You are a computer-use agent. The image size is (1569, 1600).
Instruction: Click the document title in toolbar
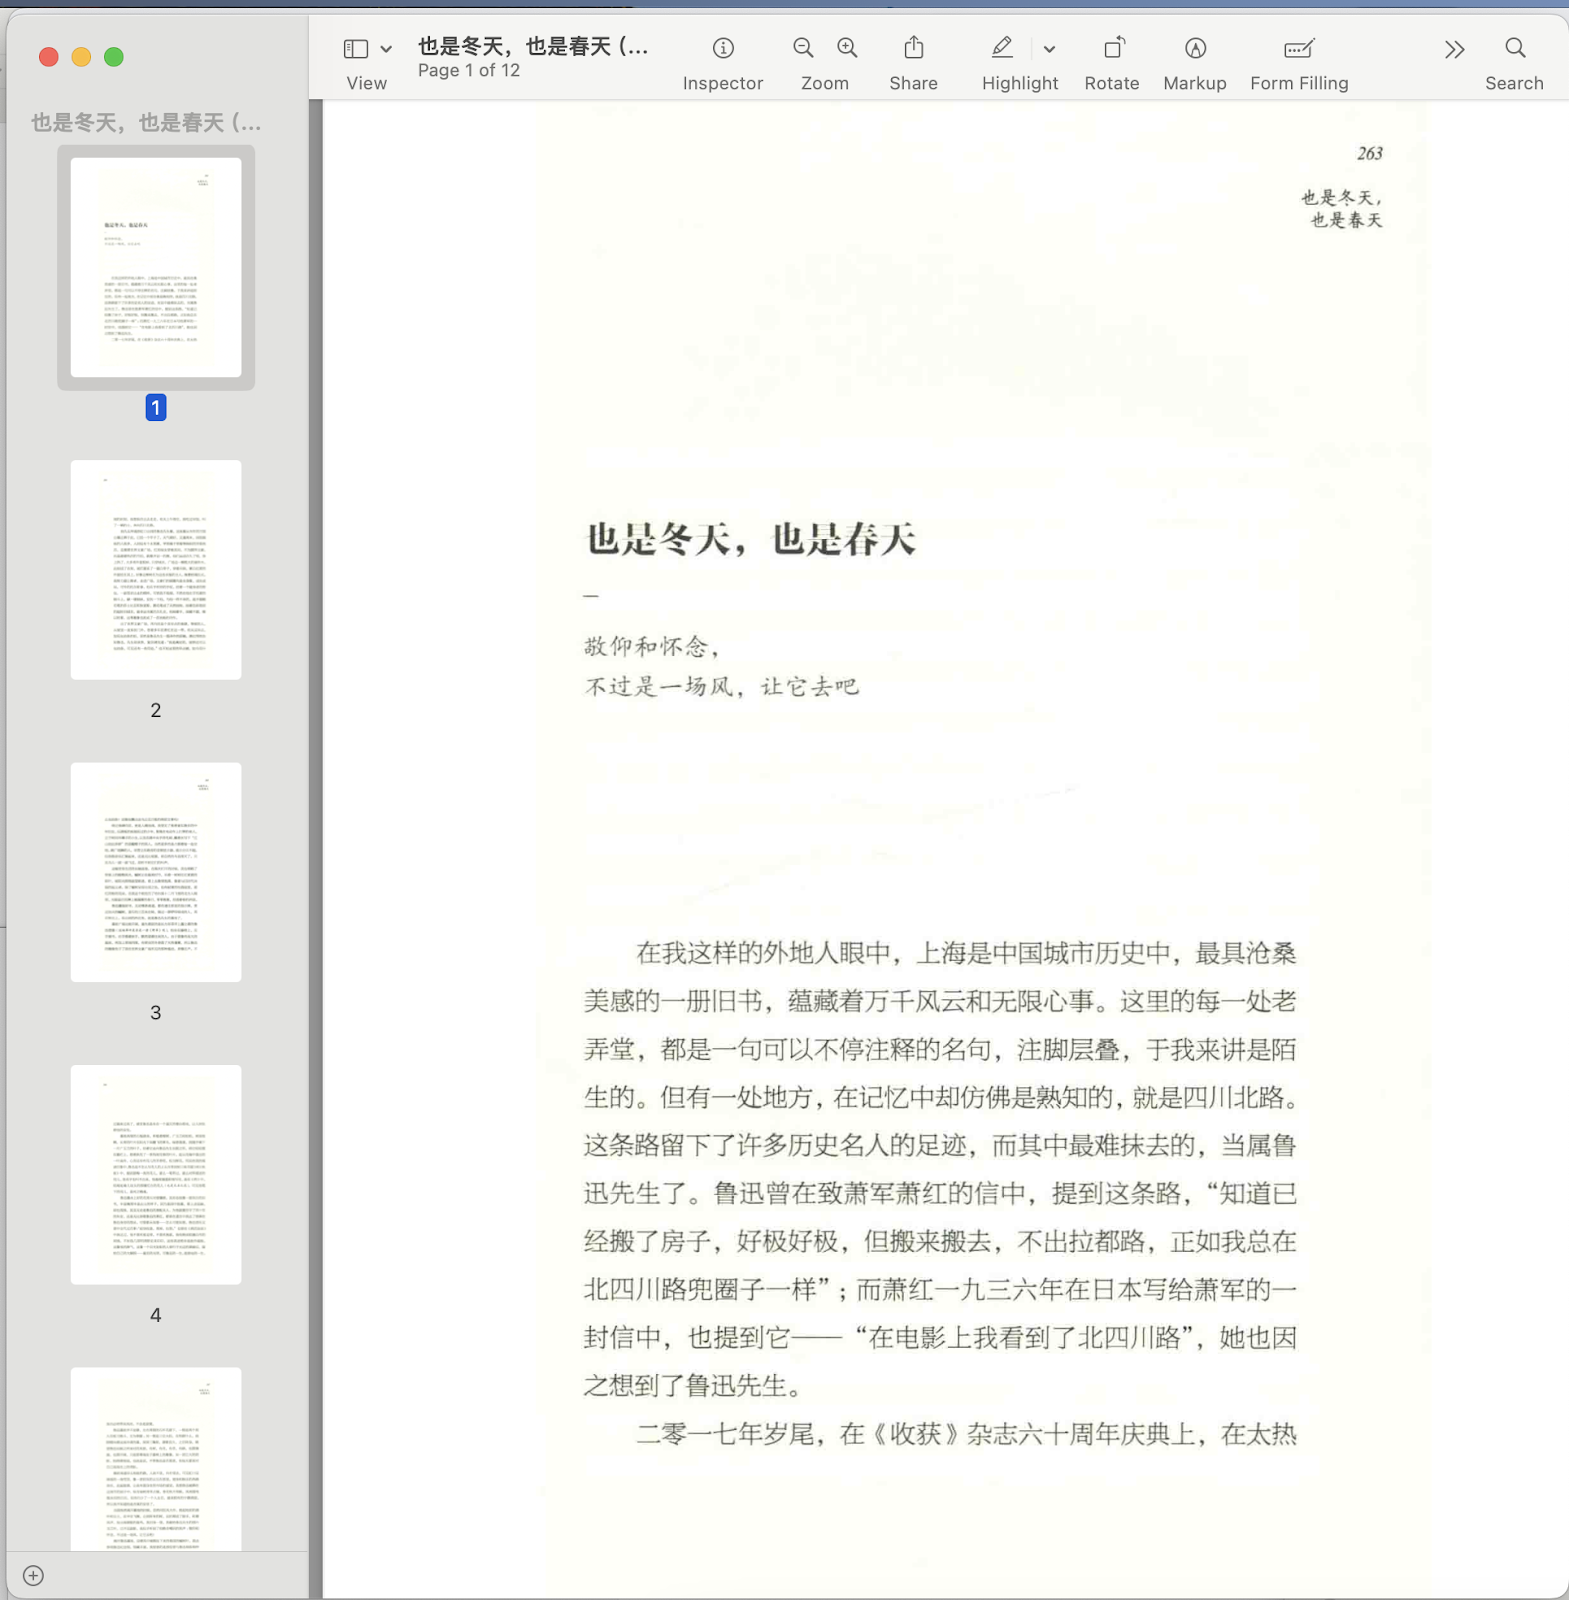click(x=532, y=46)
